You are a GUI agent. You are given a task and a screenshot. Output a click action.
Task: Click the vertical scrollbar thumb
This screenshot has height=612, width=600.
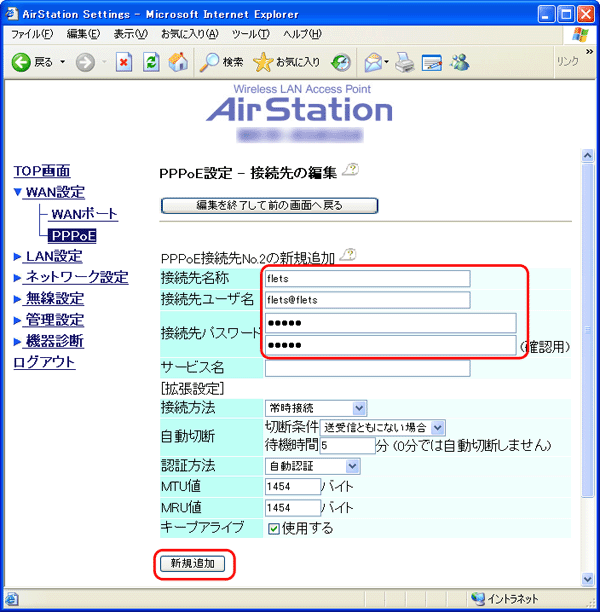588,330
